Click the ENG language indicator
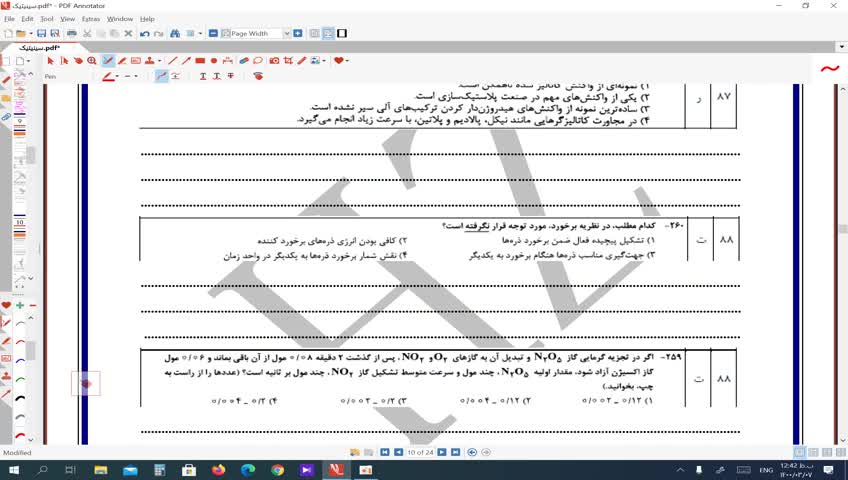The height and width of the screenshot is (480, 848). pos(766,470)
